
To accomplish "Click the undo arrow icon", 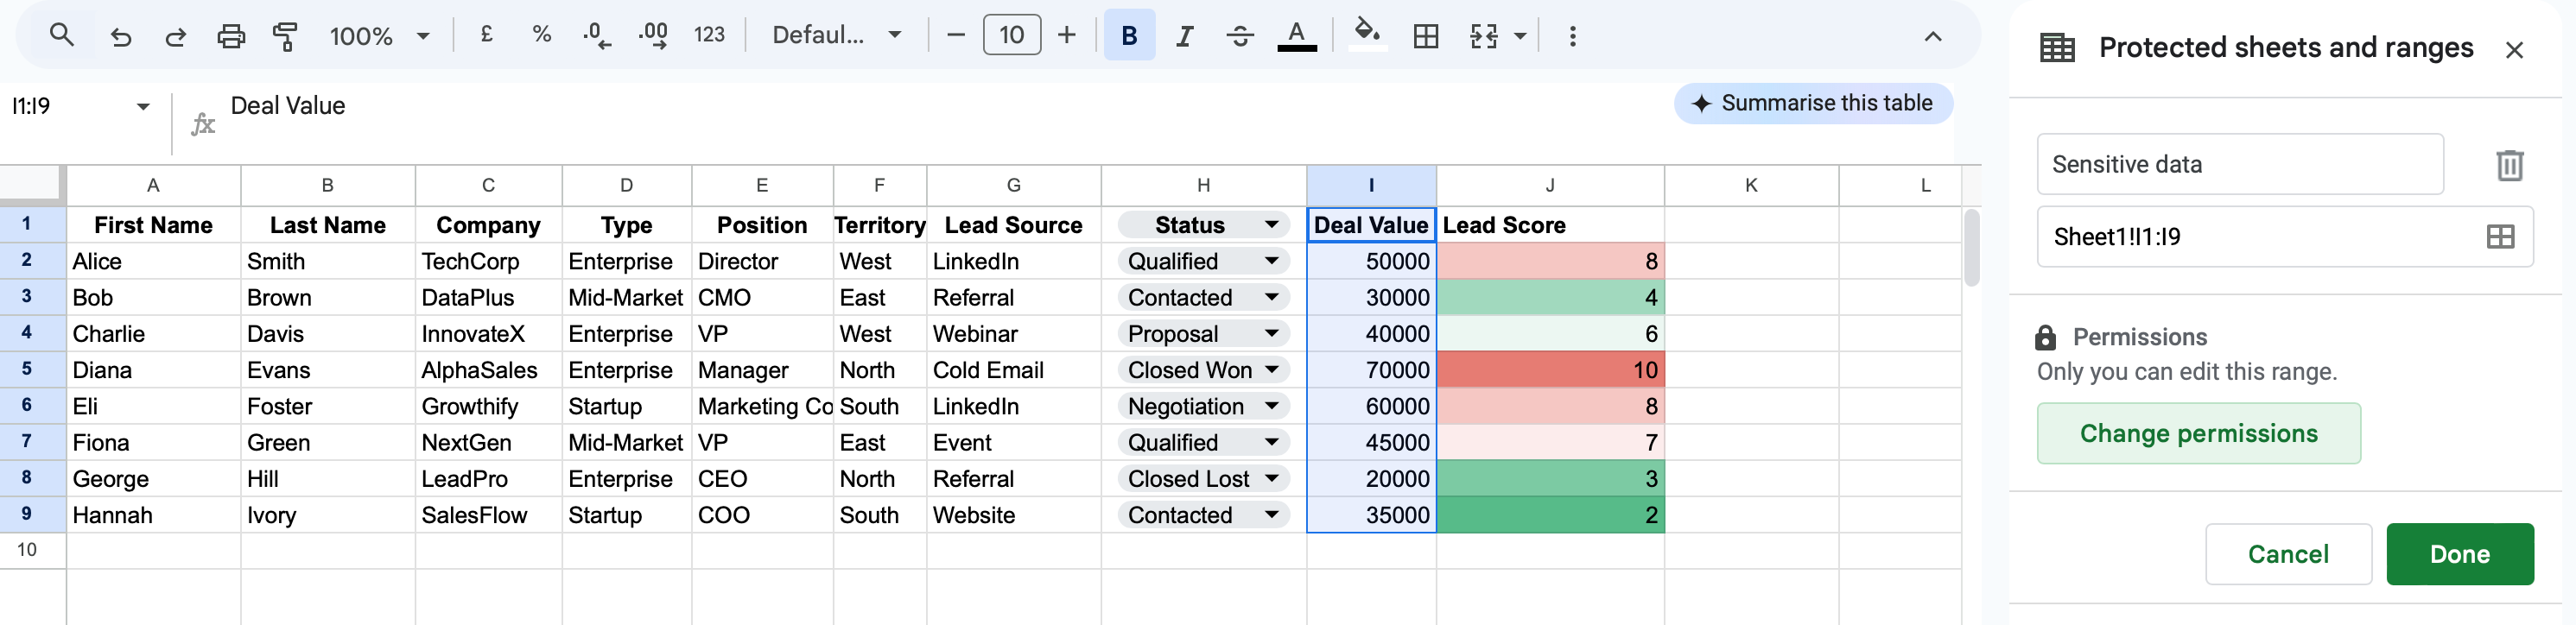I will tap(121, 37).
